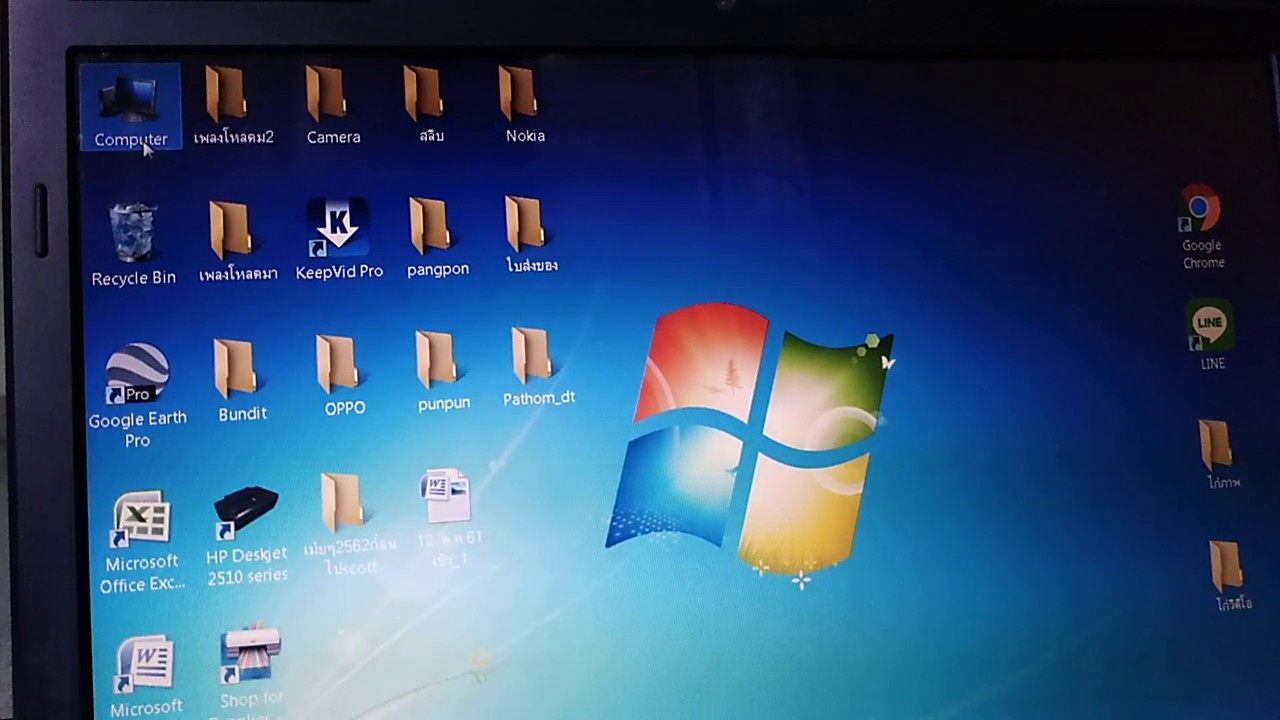This screenshot has width=1280, height=720.
Task: Select the Pathom_dt folder
Action: point(538,366)
